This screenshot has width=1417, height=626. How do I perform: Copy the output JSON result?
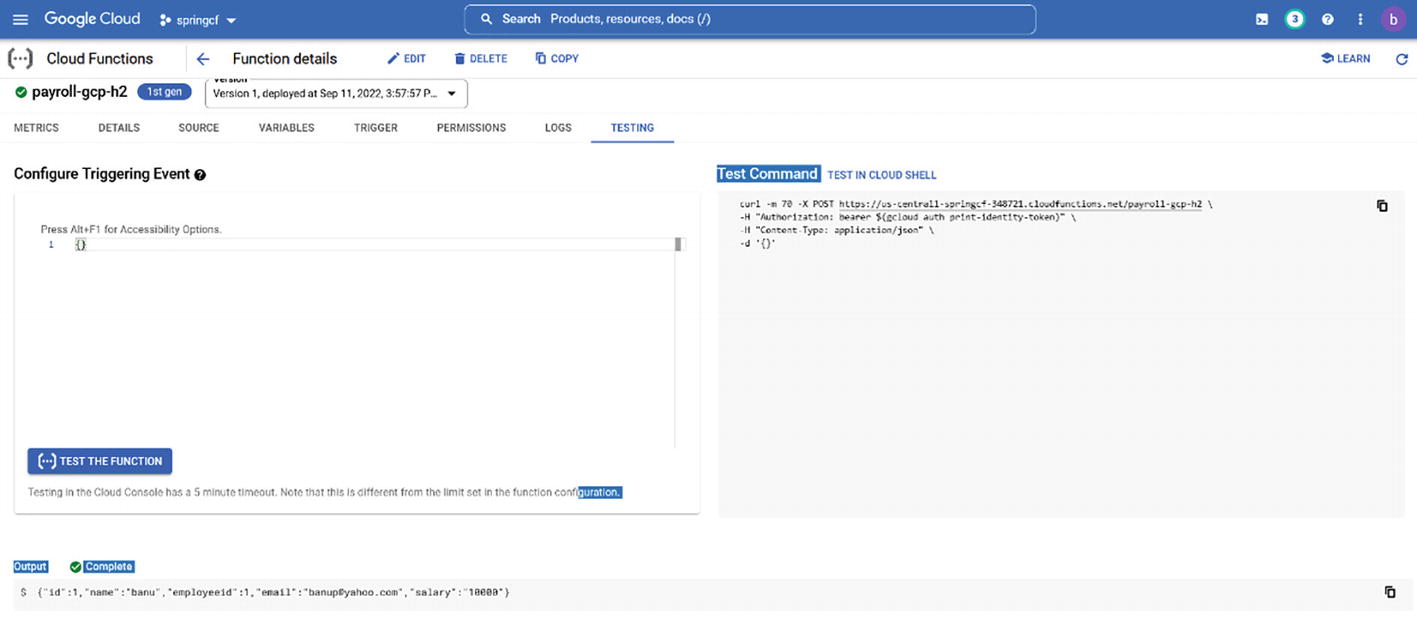click(1389, 592)
